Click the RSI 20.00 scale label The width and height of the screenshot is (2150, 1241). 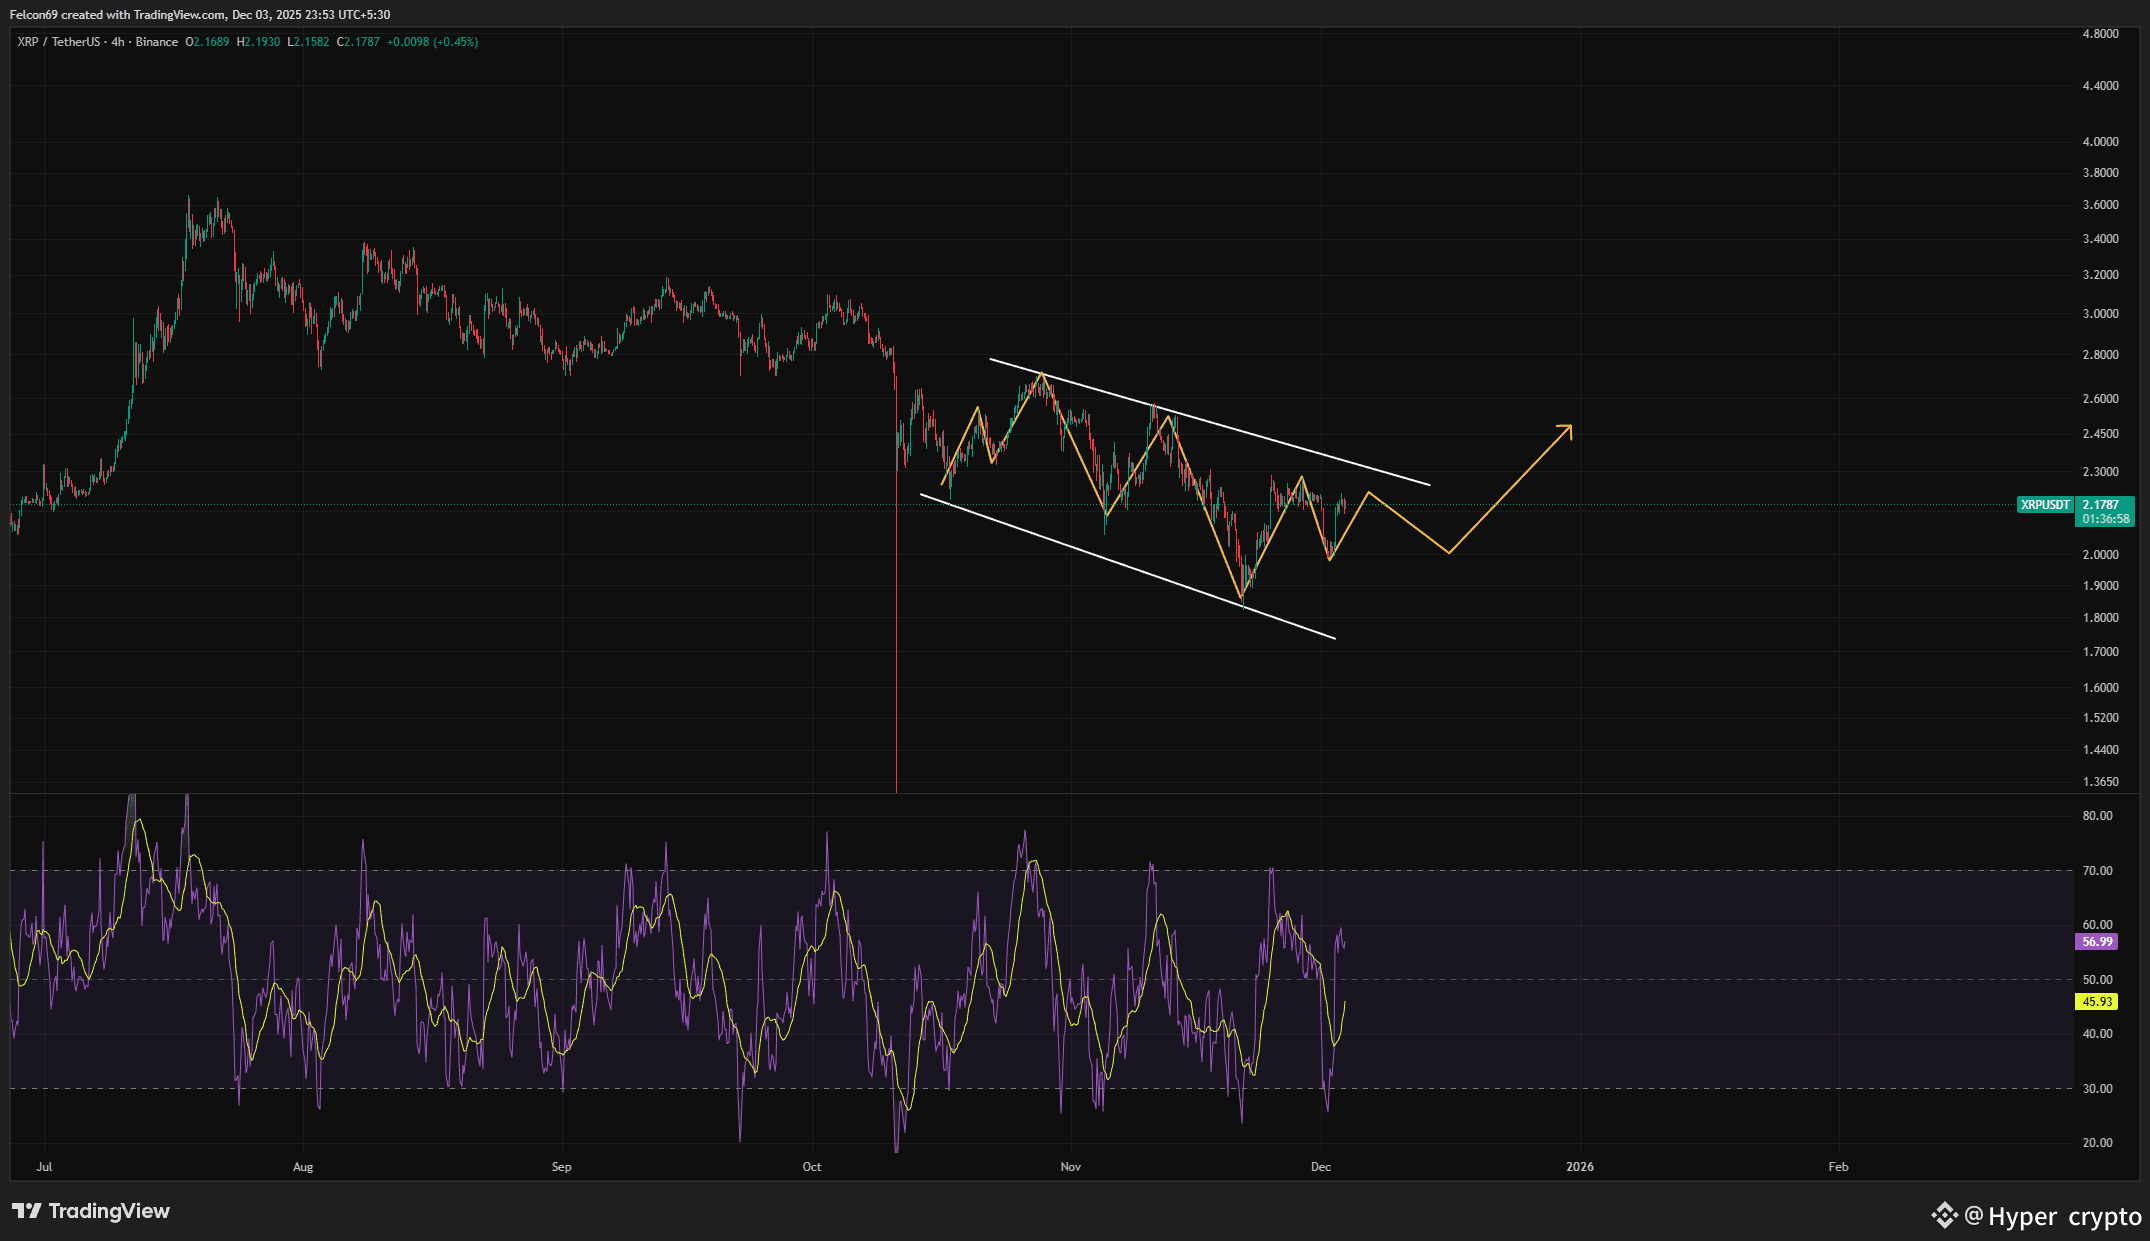coord(2097,1143)
